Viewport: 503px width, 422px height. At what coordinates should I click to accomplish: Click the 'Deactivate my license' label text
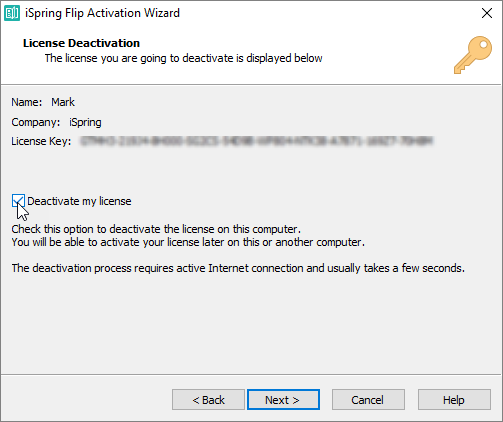pos(79,201)
